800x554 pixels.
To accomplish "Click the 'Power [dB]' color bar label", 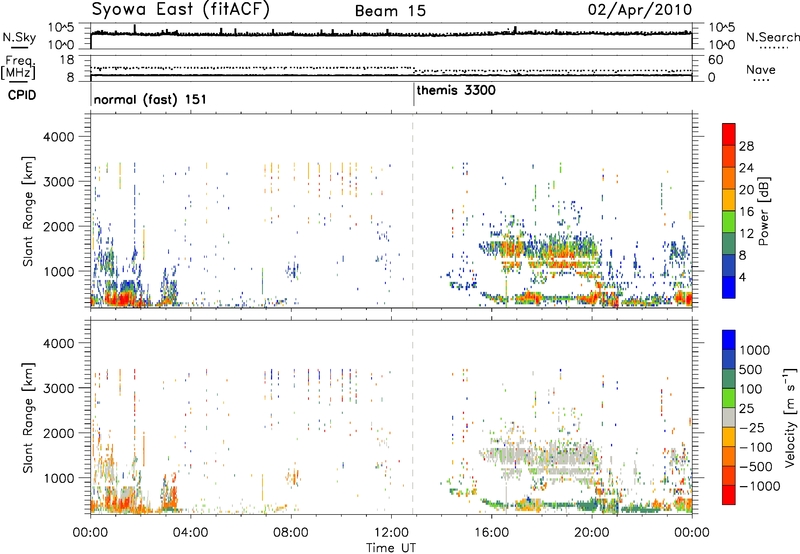I will (764, 211).
